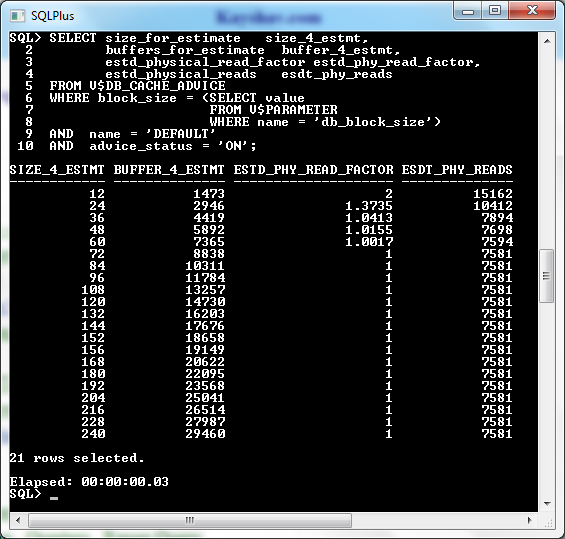Click the read factor value 1.0017

click(x=369, y=242)
